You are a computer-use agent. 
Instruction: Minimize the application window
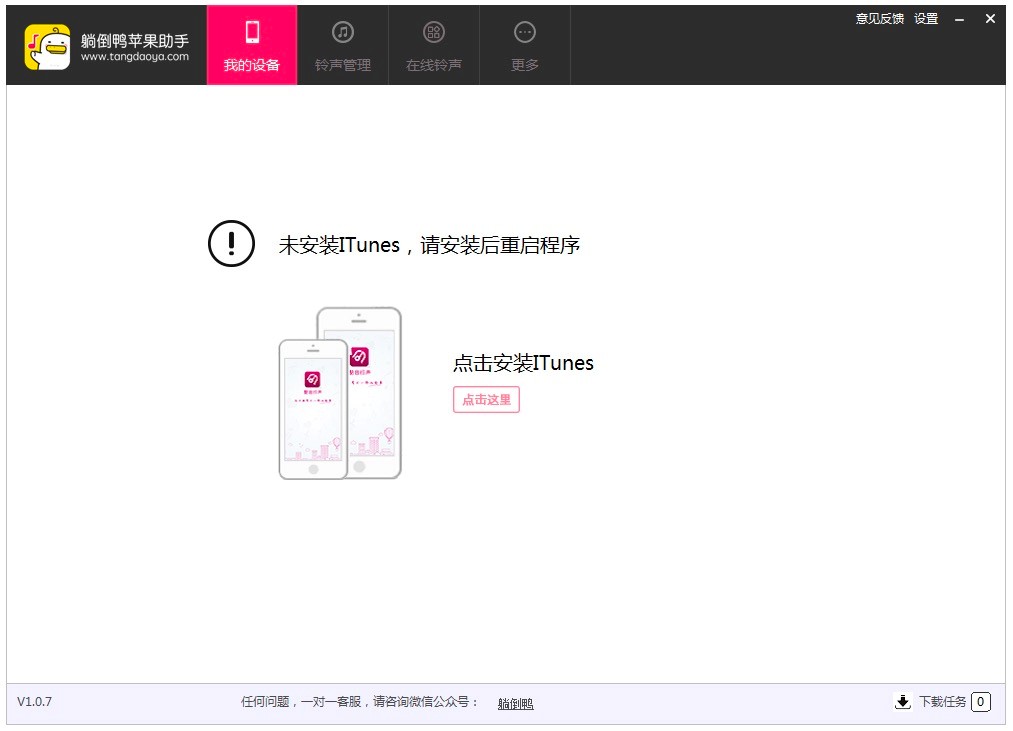point(959,19)
